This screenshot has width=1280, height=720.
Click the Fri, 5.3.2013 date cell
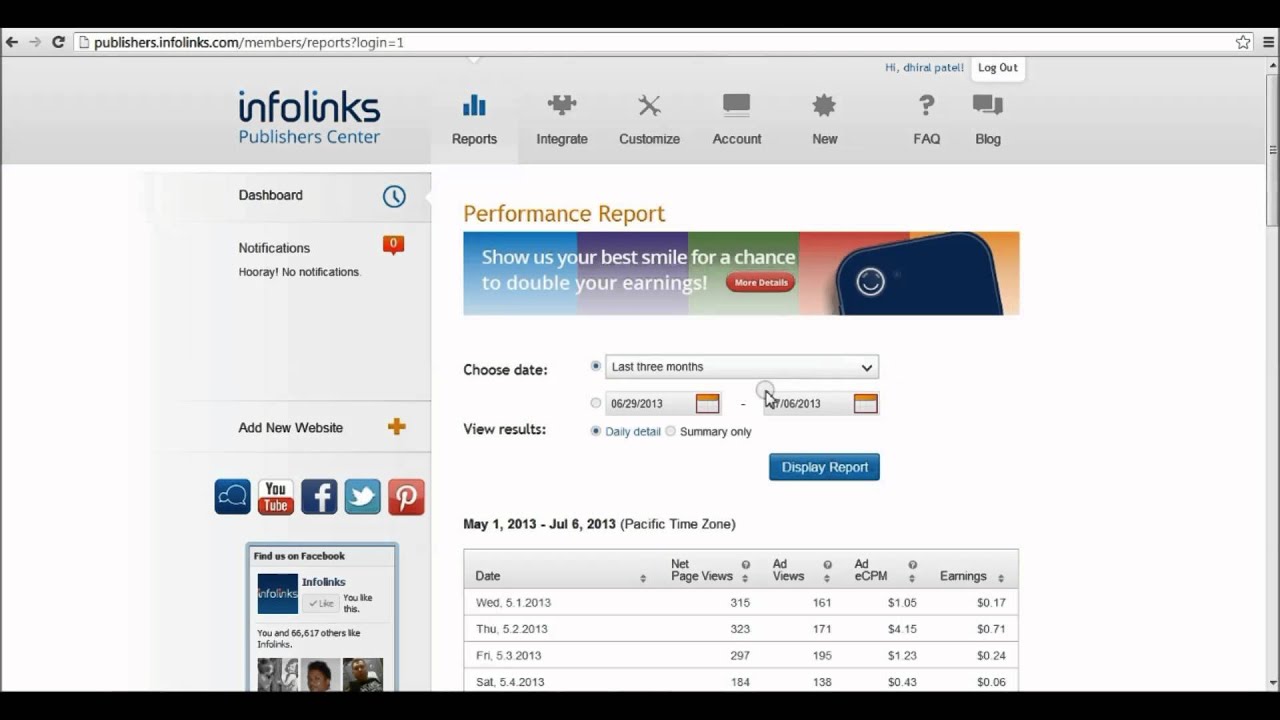pos(509,656)
